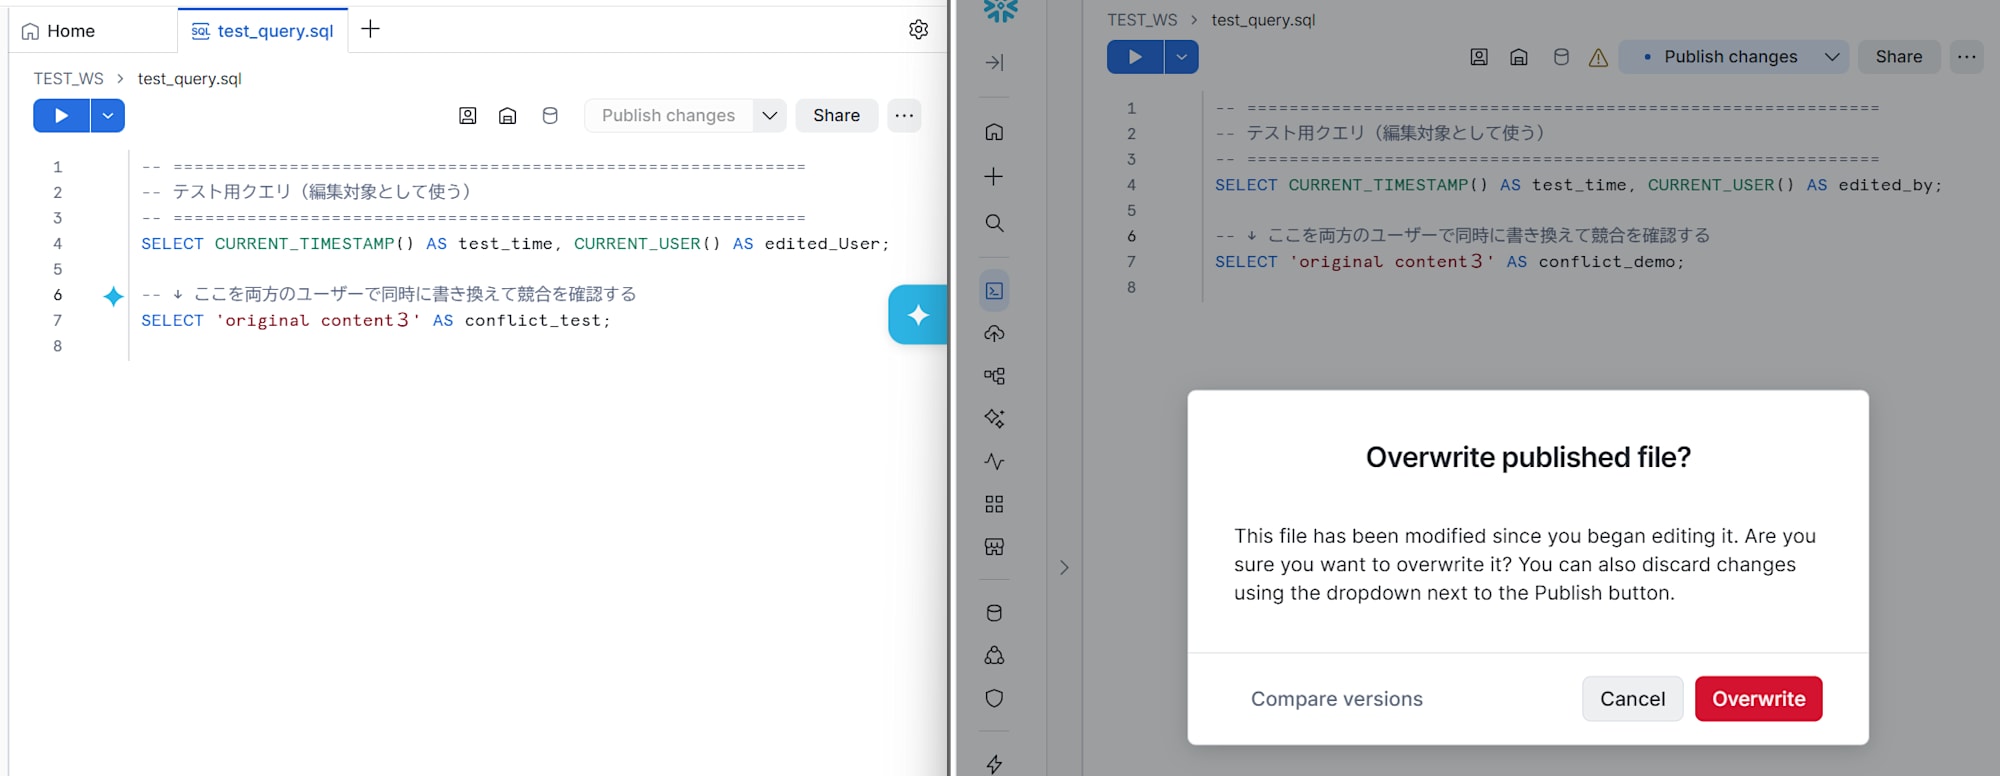2000x776 pixels.
Task: Open Search icon in right sidebar
Action: (x=994, y=223)
